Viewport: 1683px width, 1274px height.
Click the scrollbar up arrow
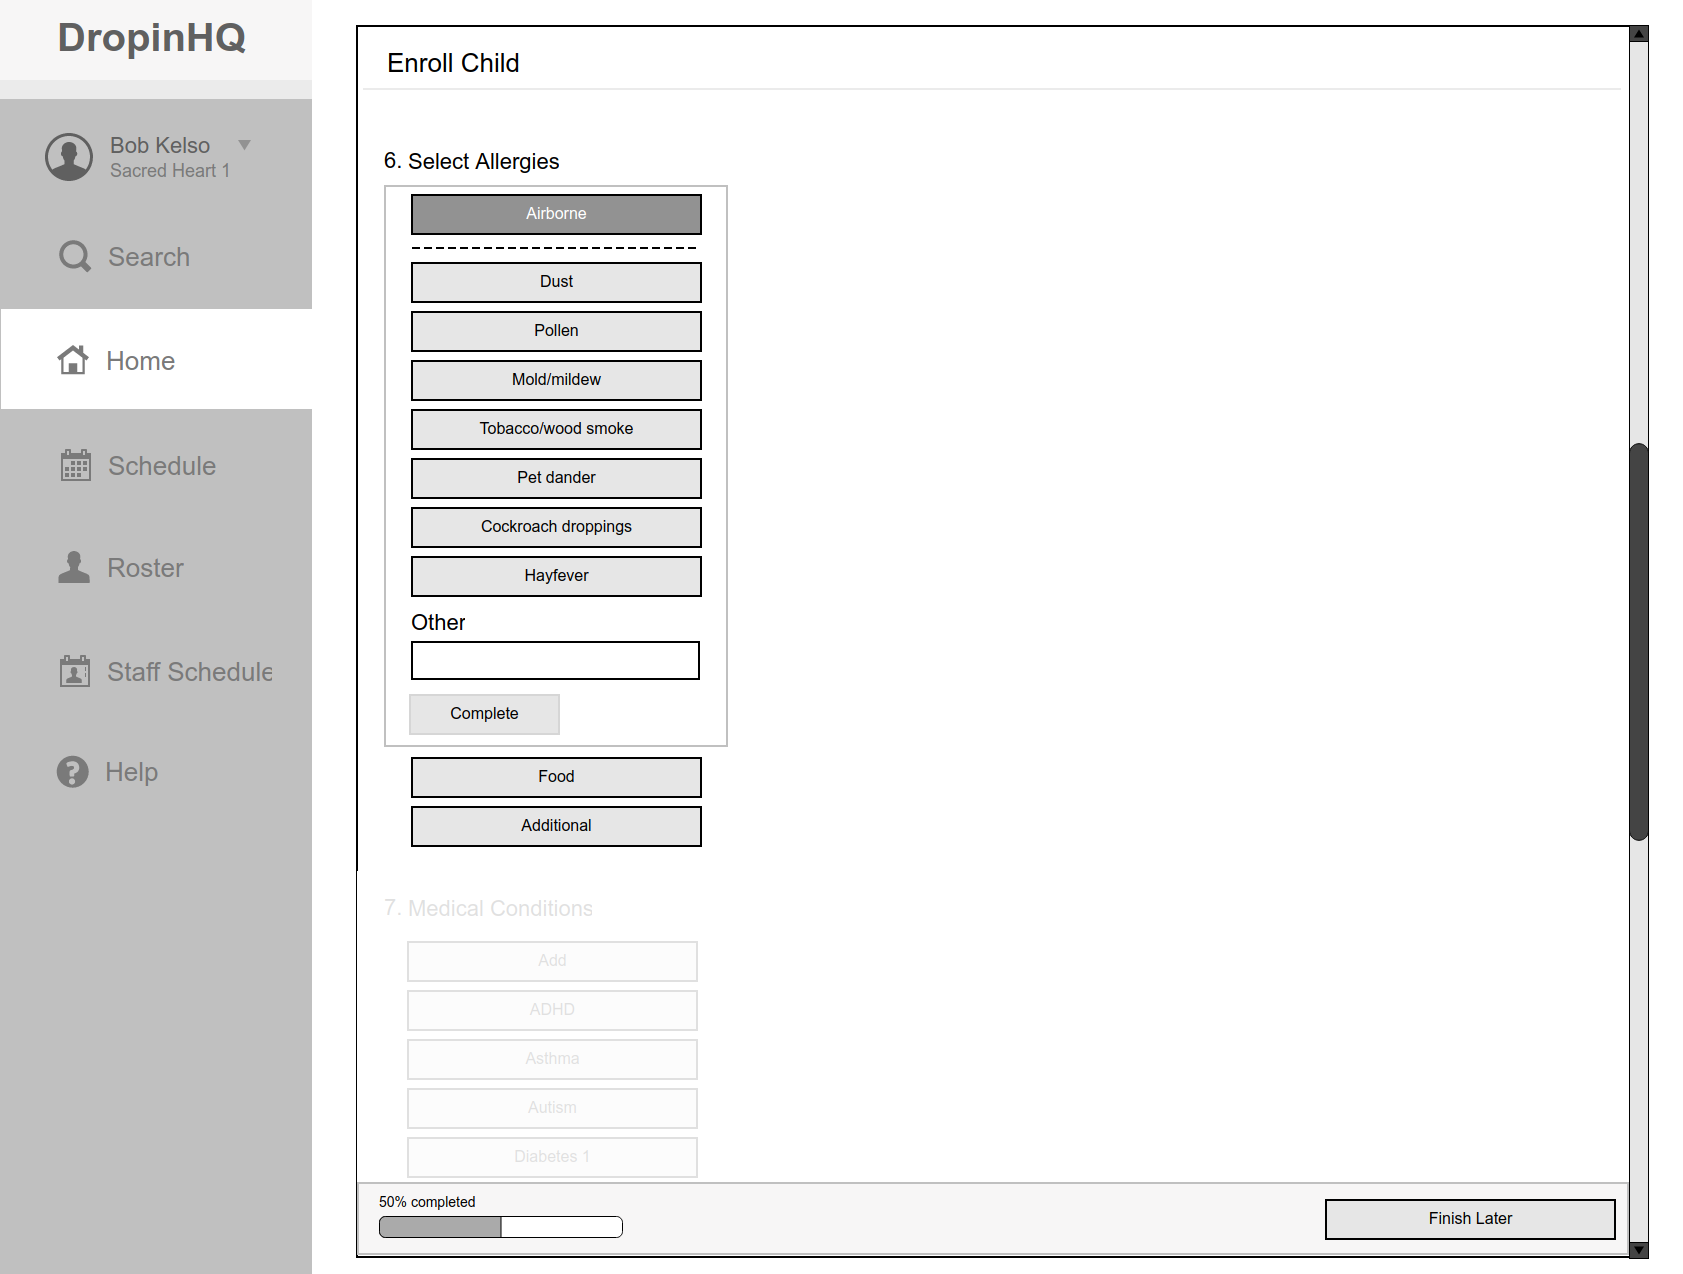point(1638,34)
